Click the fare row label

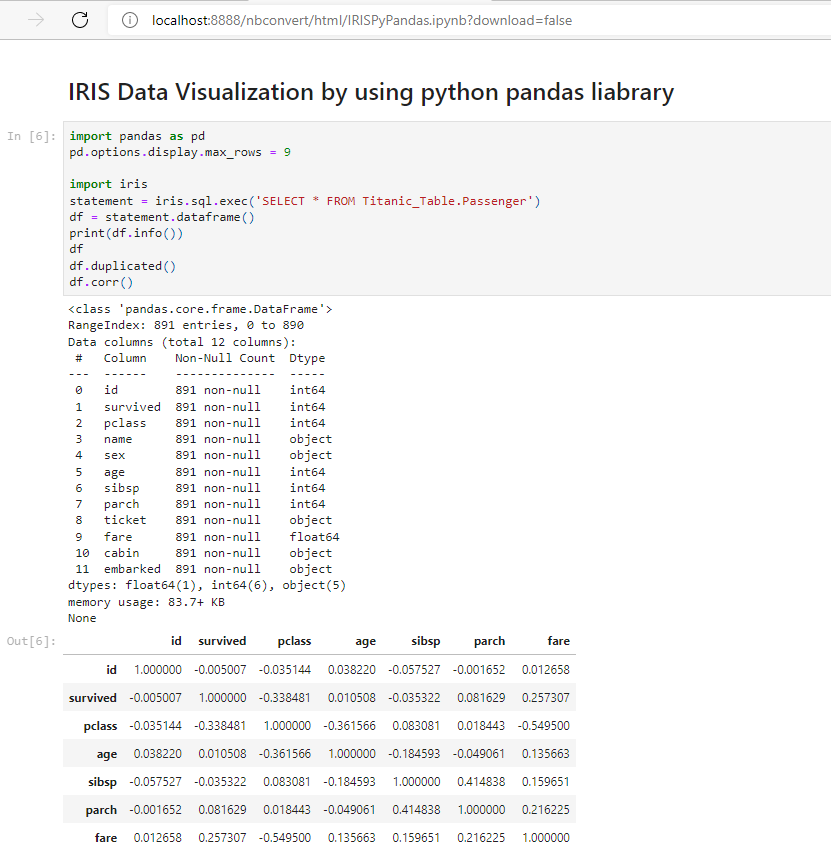(105, 838)
